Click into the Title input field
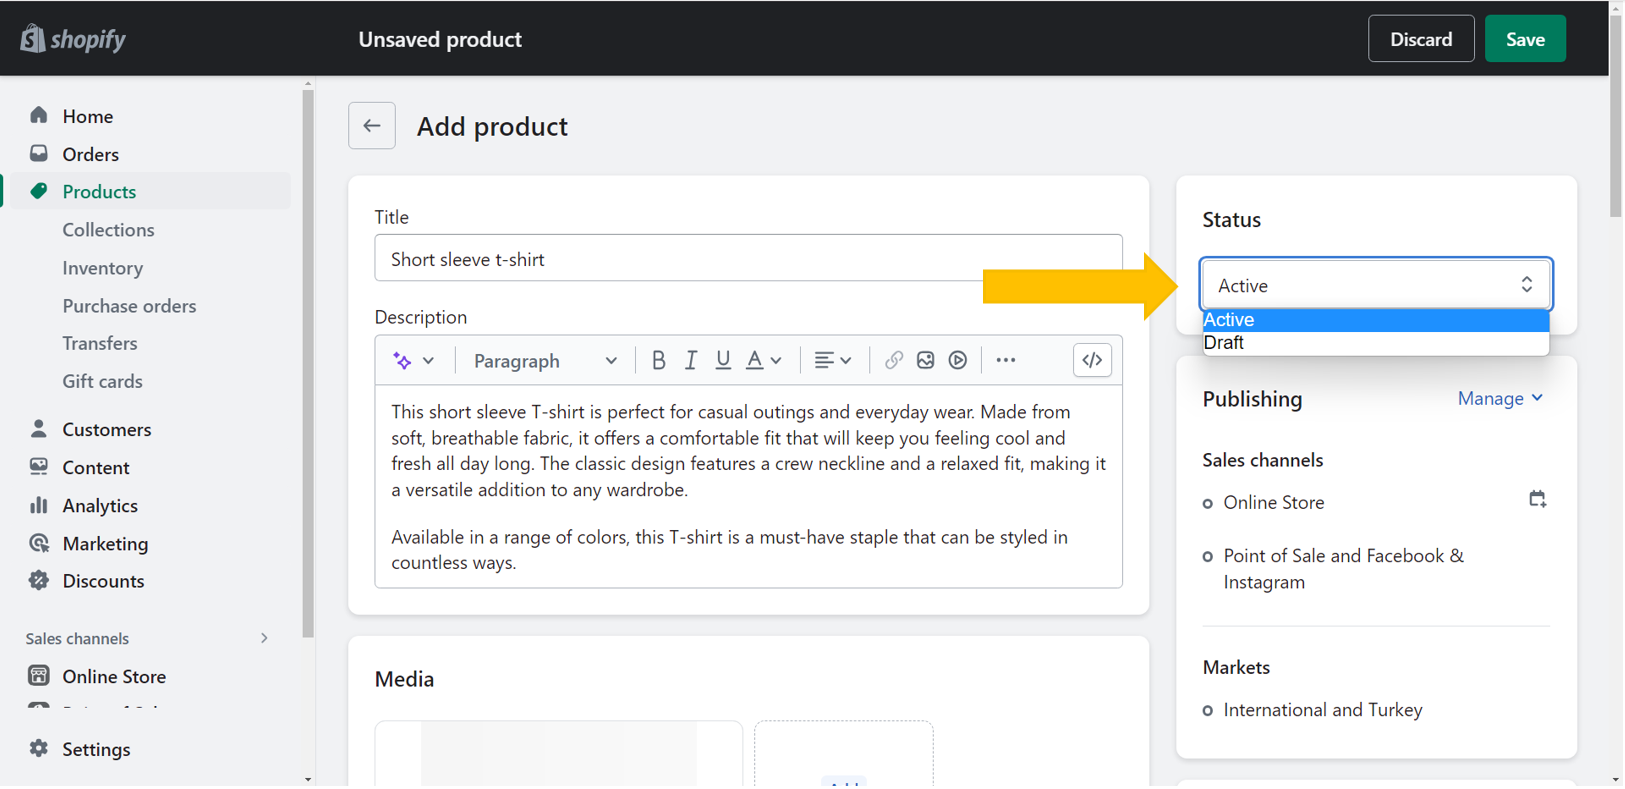1625x789 pixels. pyautogui.click(x=748, y=259)
